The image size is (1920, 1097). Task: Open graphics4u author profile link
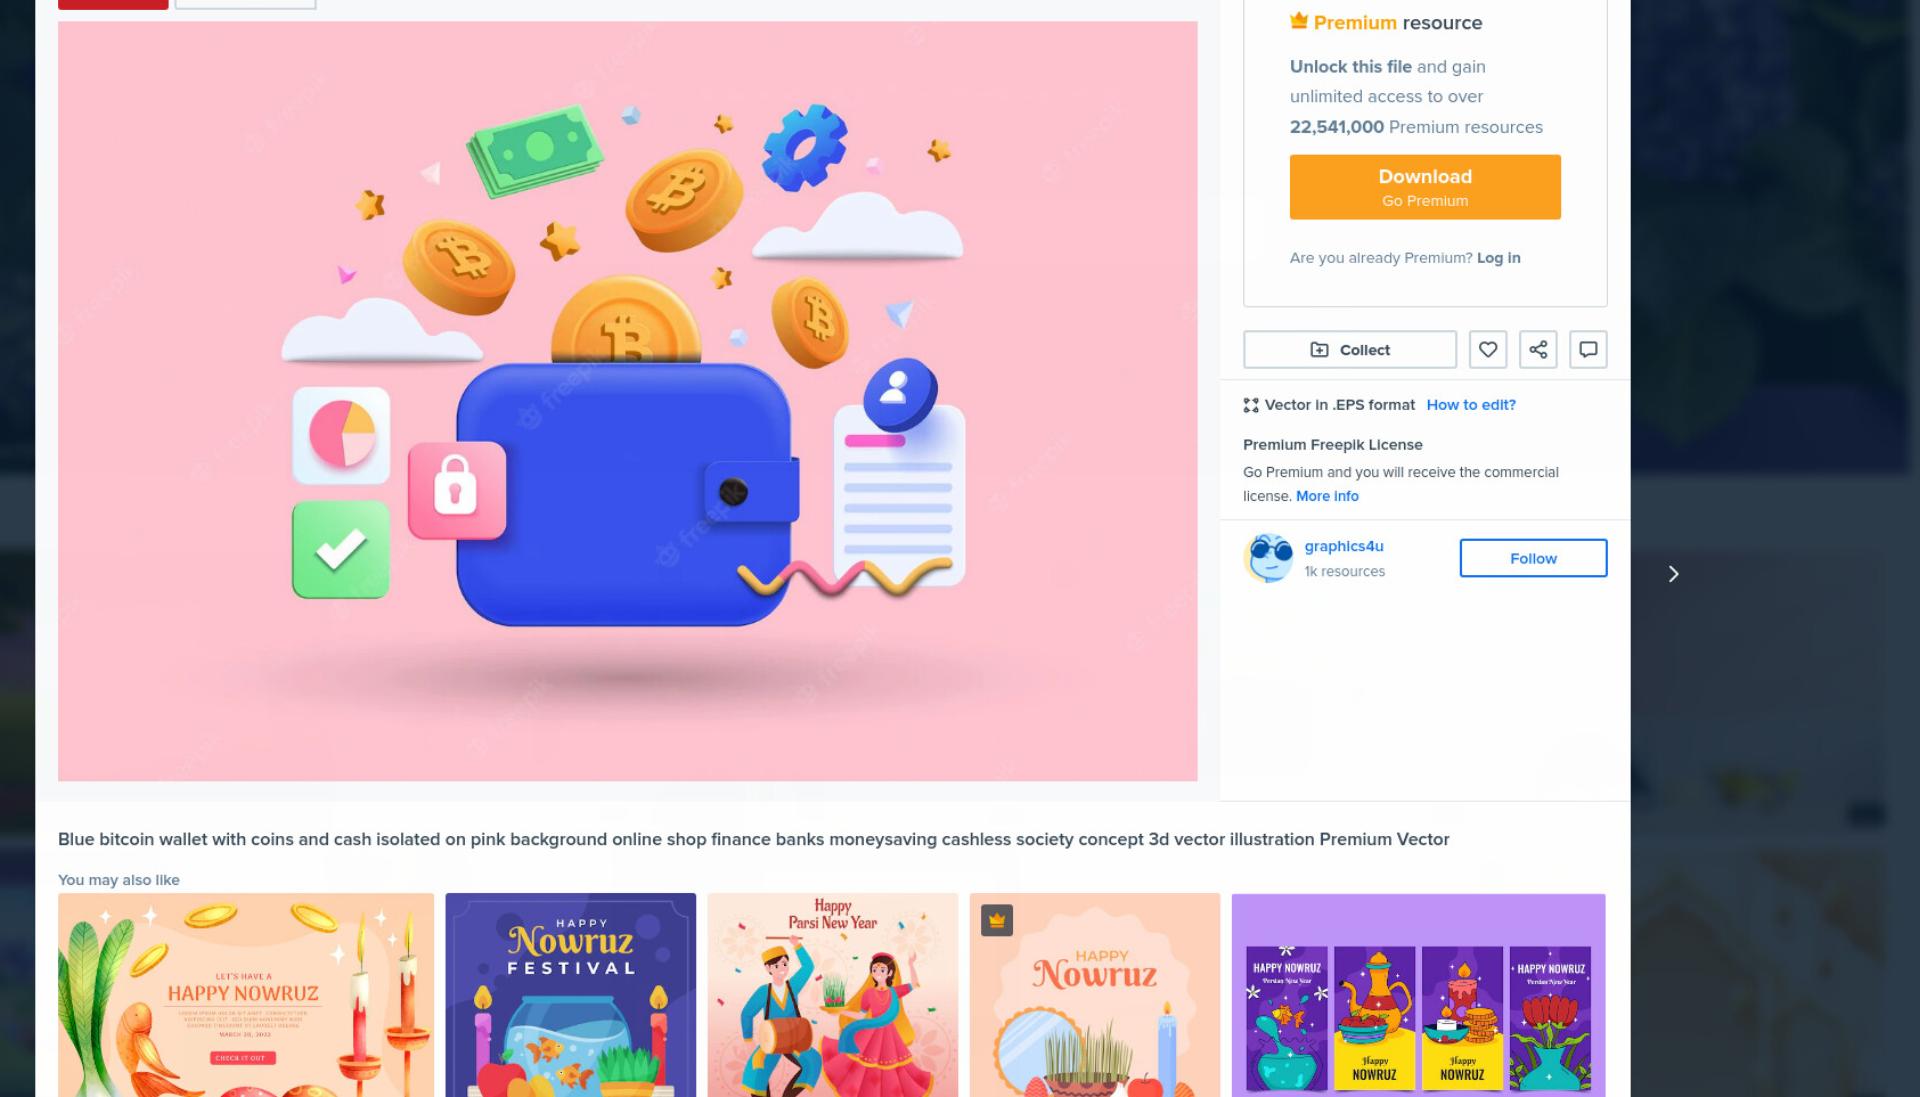1344,546
